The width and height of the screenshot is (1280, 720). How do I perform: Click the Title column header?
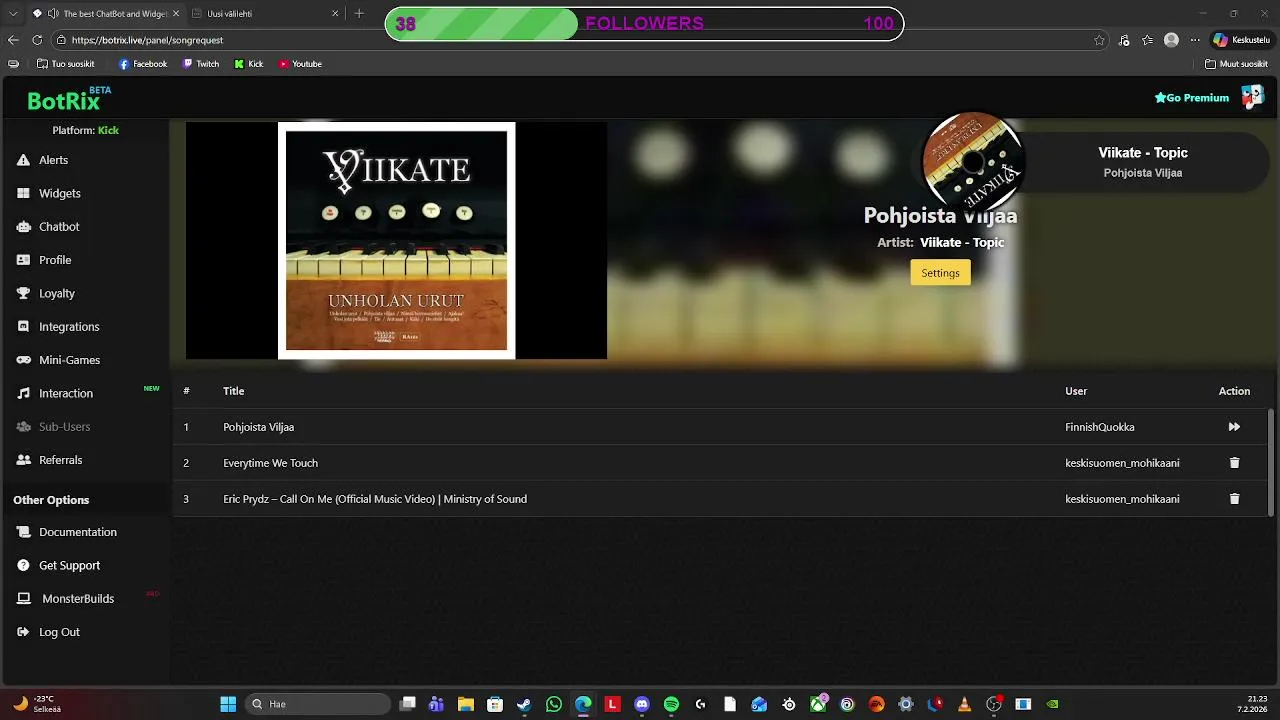point(233,391)
